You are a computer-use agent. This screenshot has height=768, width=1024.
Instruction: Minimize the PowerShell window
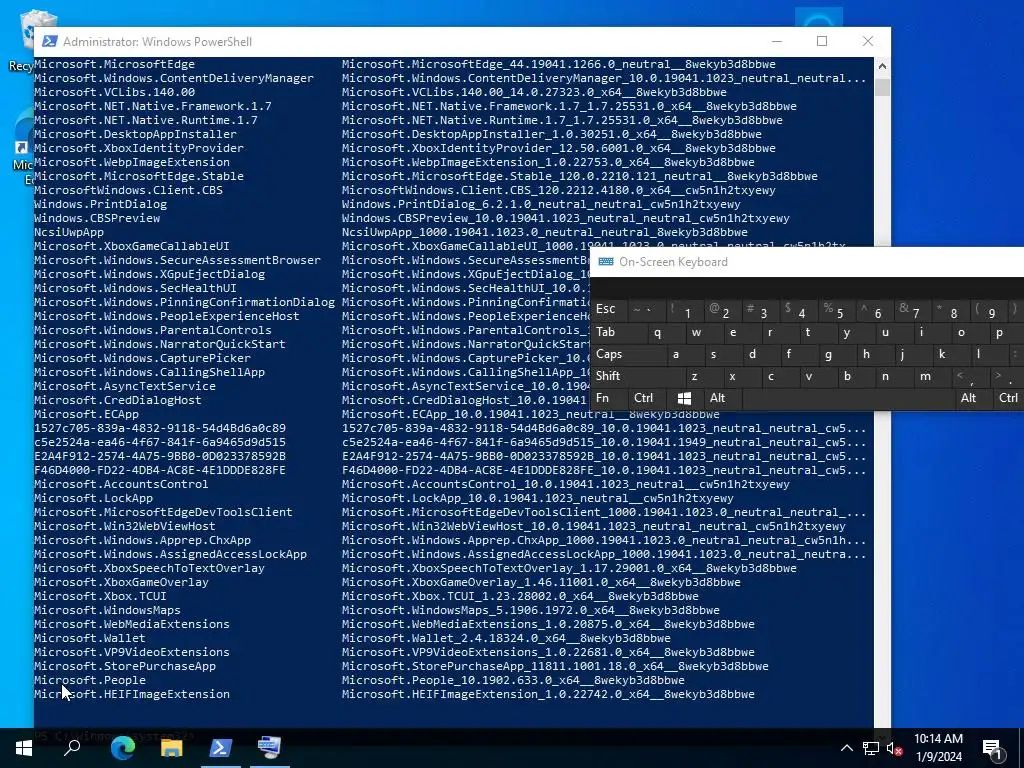click(x=776, y=41)
